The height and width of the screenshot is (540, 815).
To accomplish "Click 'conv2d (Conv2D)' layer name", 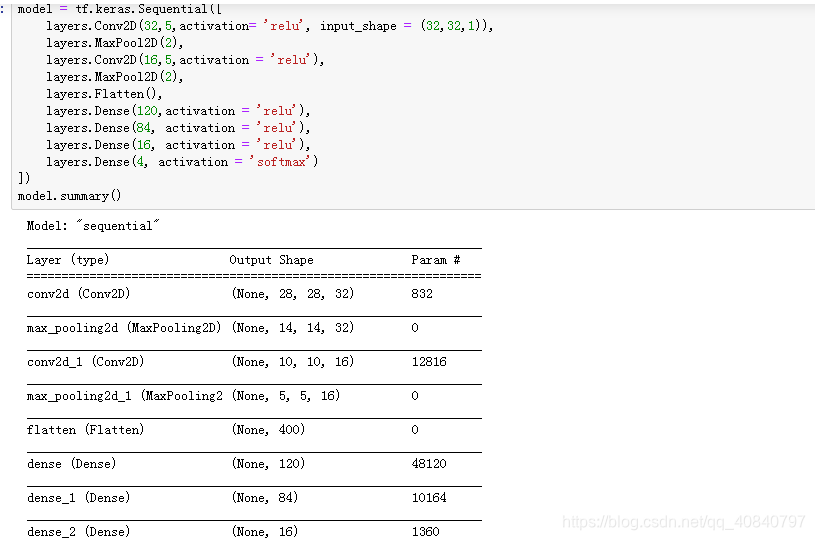I will (x=78, y=294).
